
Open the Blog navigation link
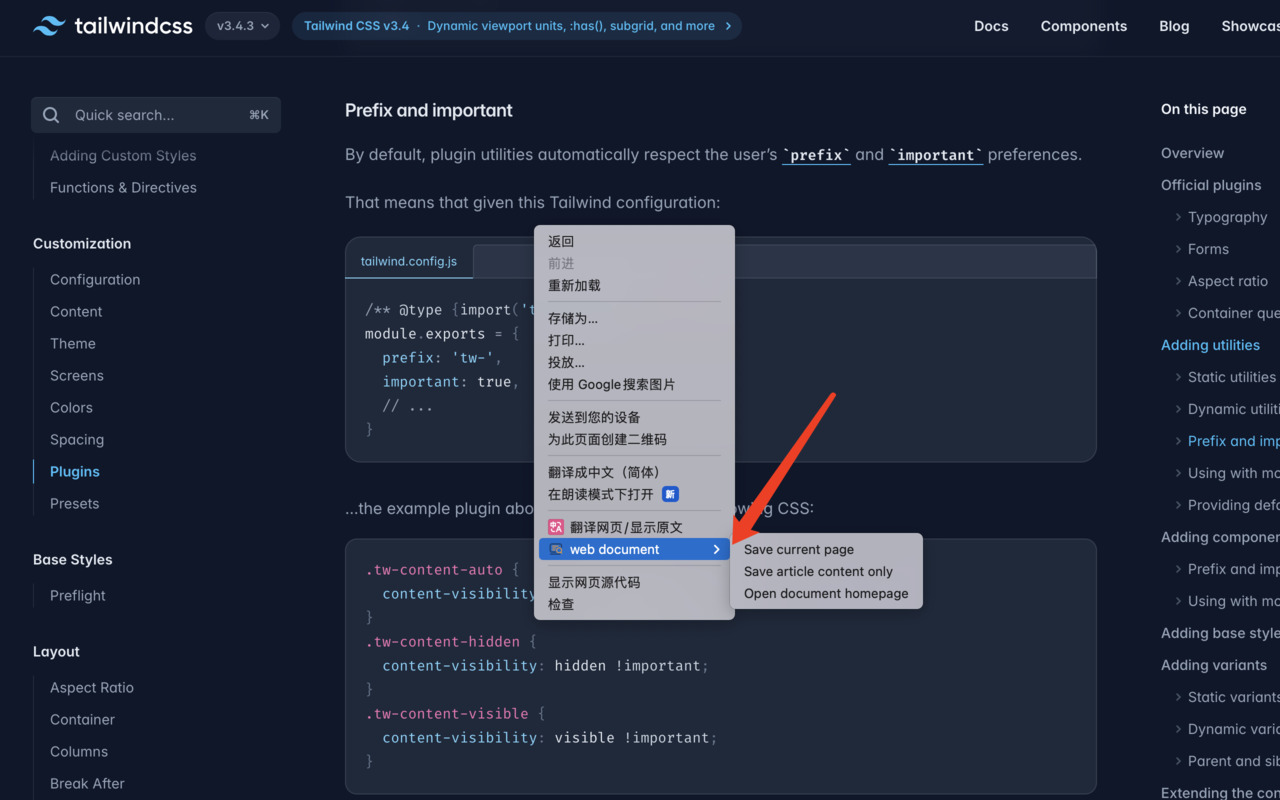pyautogui.click(x=1174, y=26)
